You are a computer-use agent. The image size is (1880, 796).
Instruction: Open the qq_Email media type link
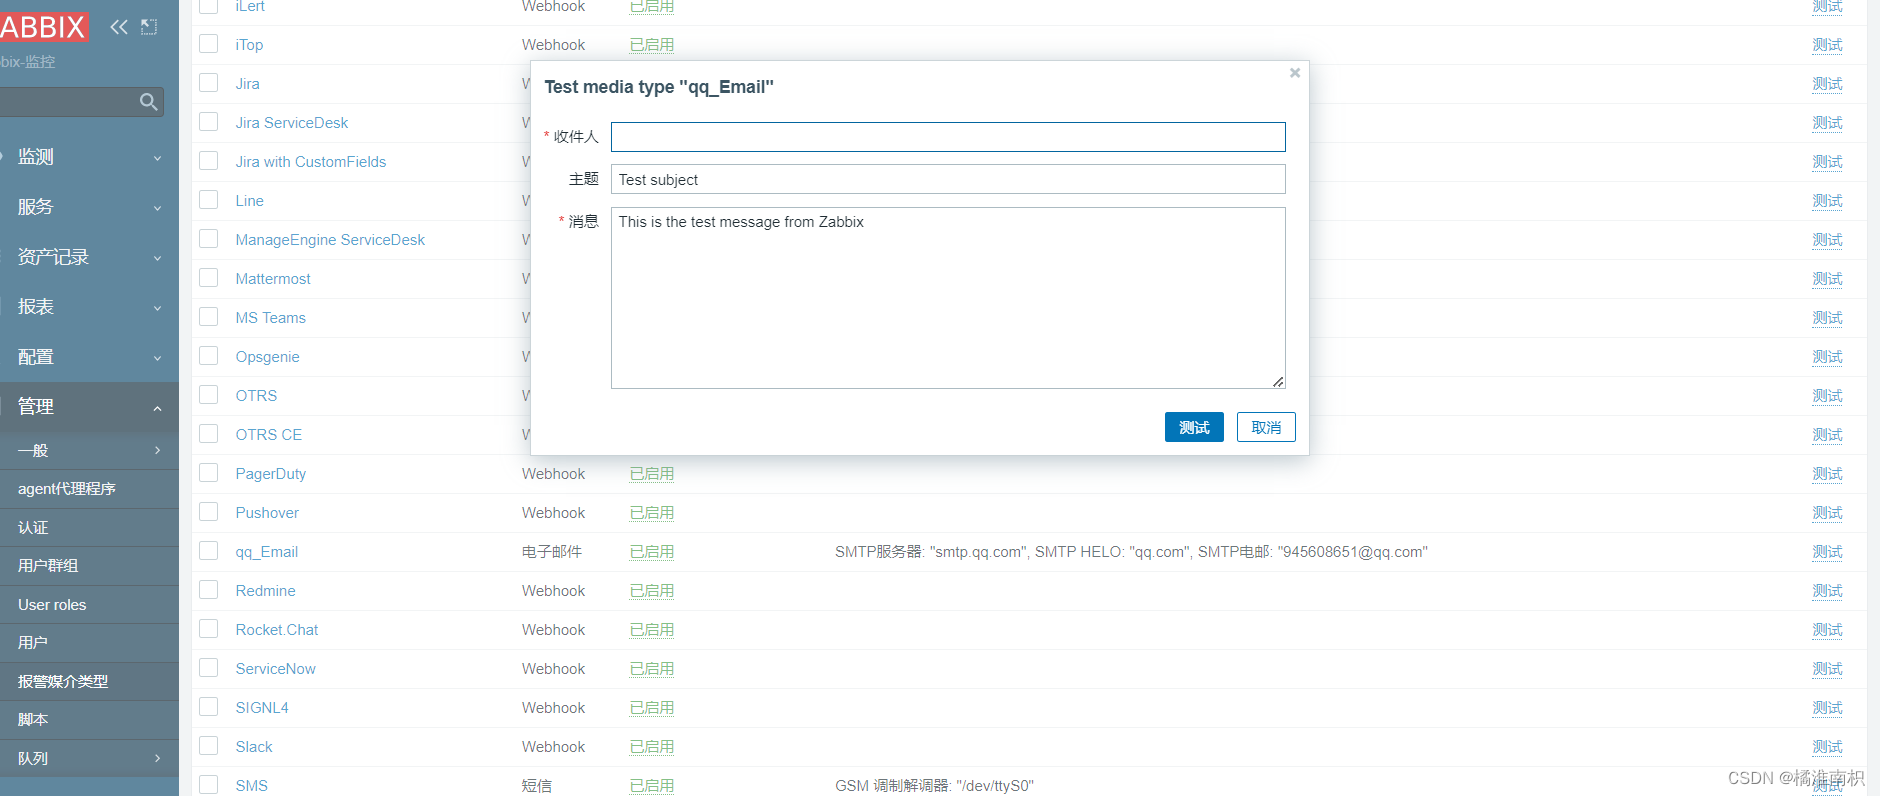pyautogui.click(x=267, y=552)
